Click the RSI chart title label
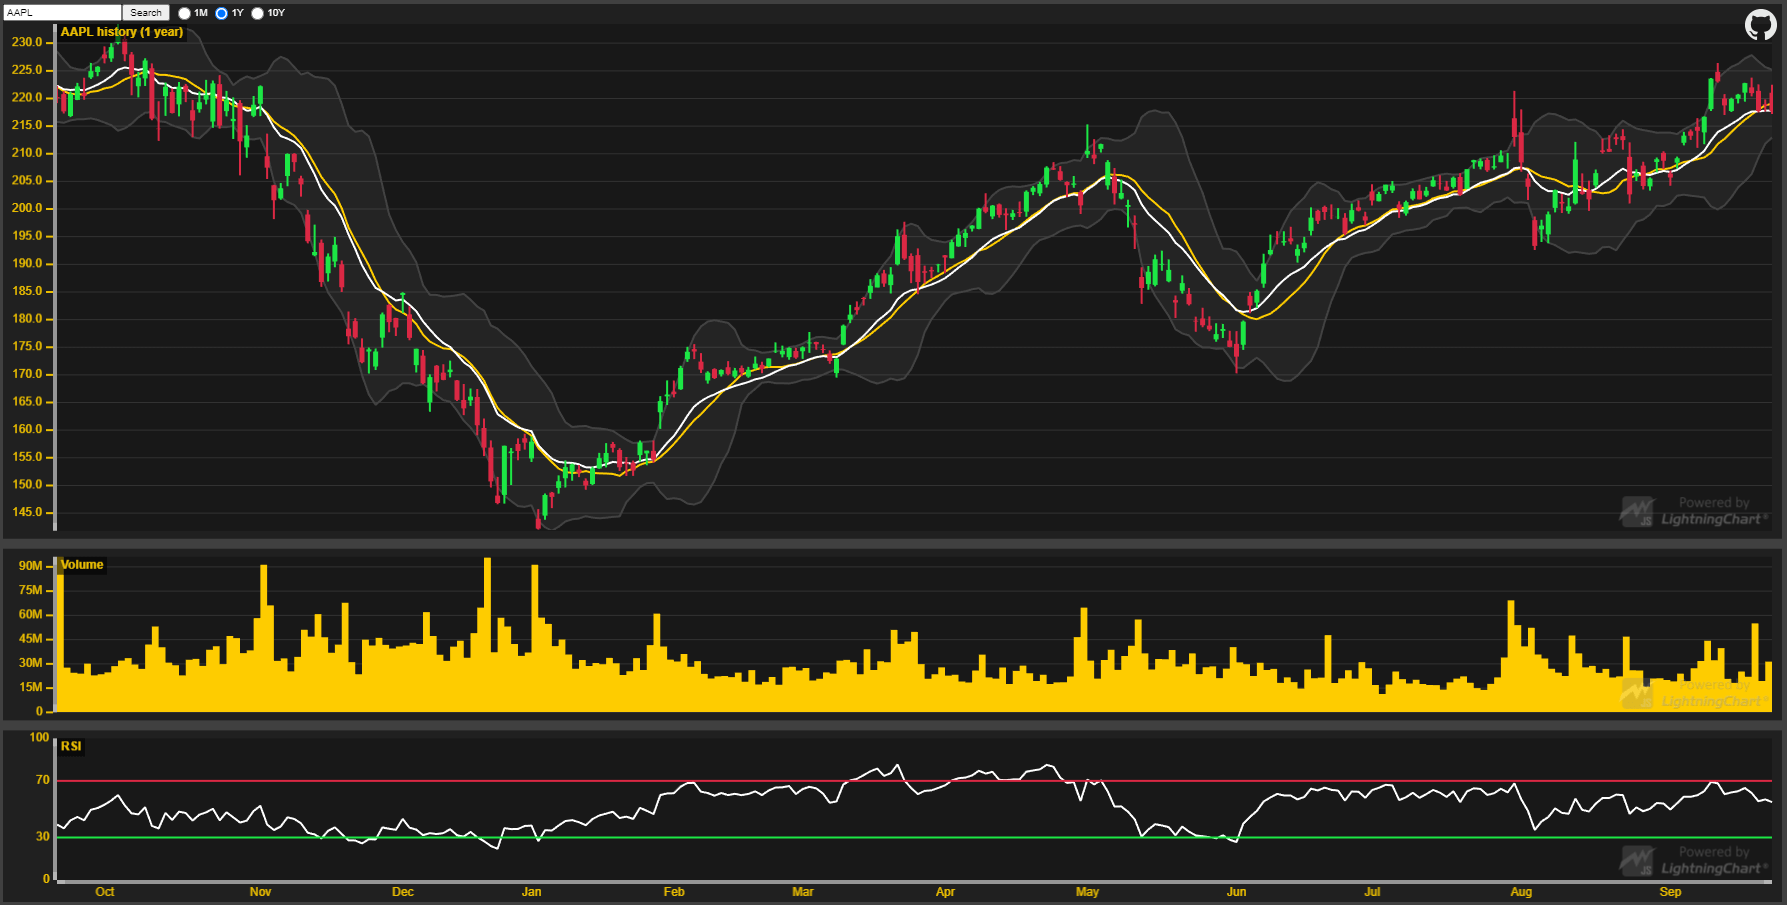1787x905 pixels. pos(71,746)
